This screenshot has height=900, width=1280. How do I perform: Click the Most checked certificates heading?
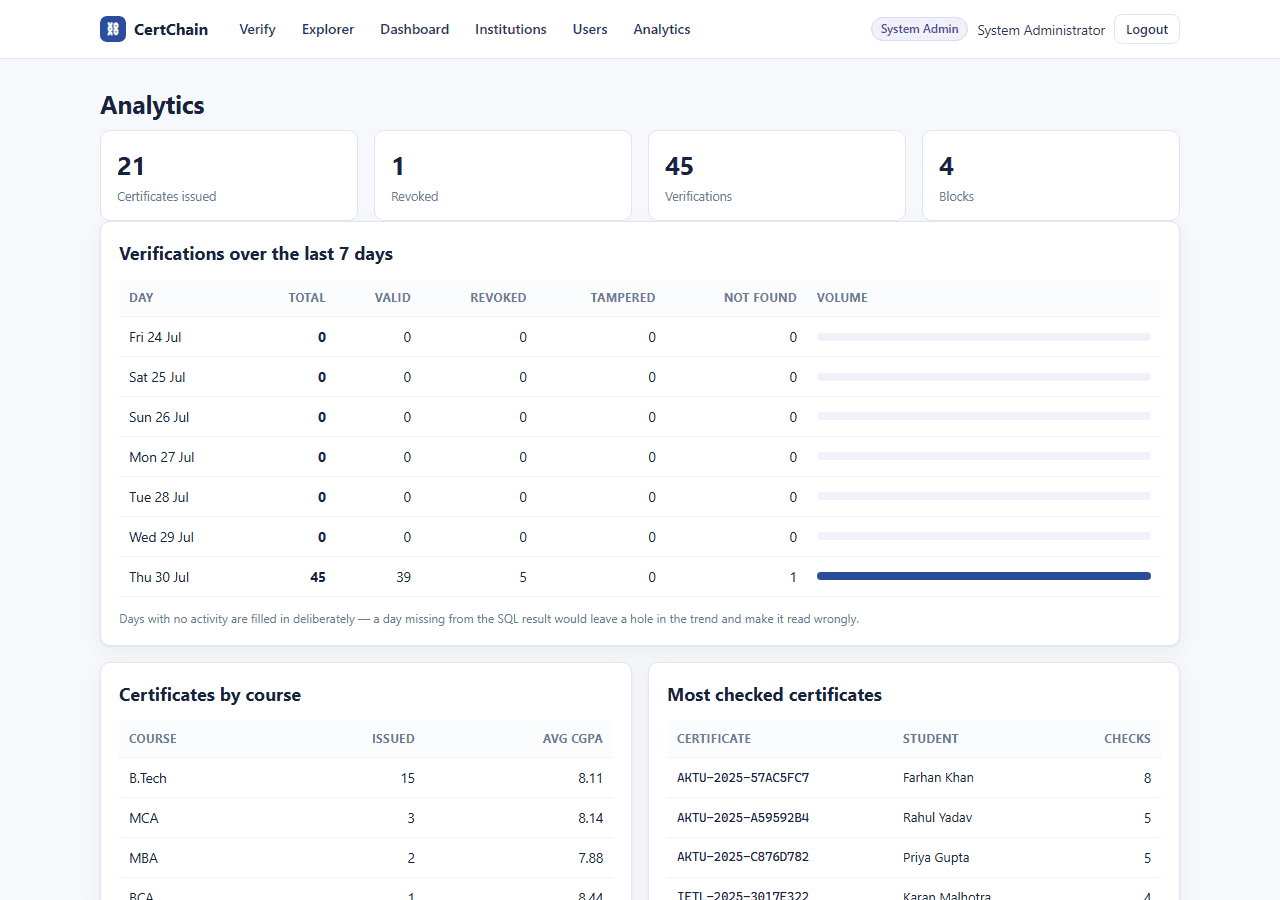coord(774,695)
